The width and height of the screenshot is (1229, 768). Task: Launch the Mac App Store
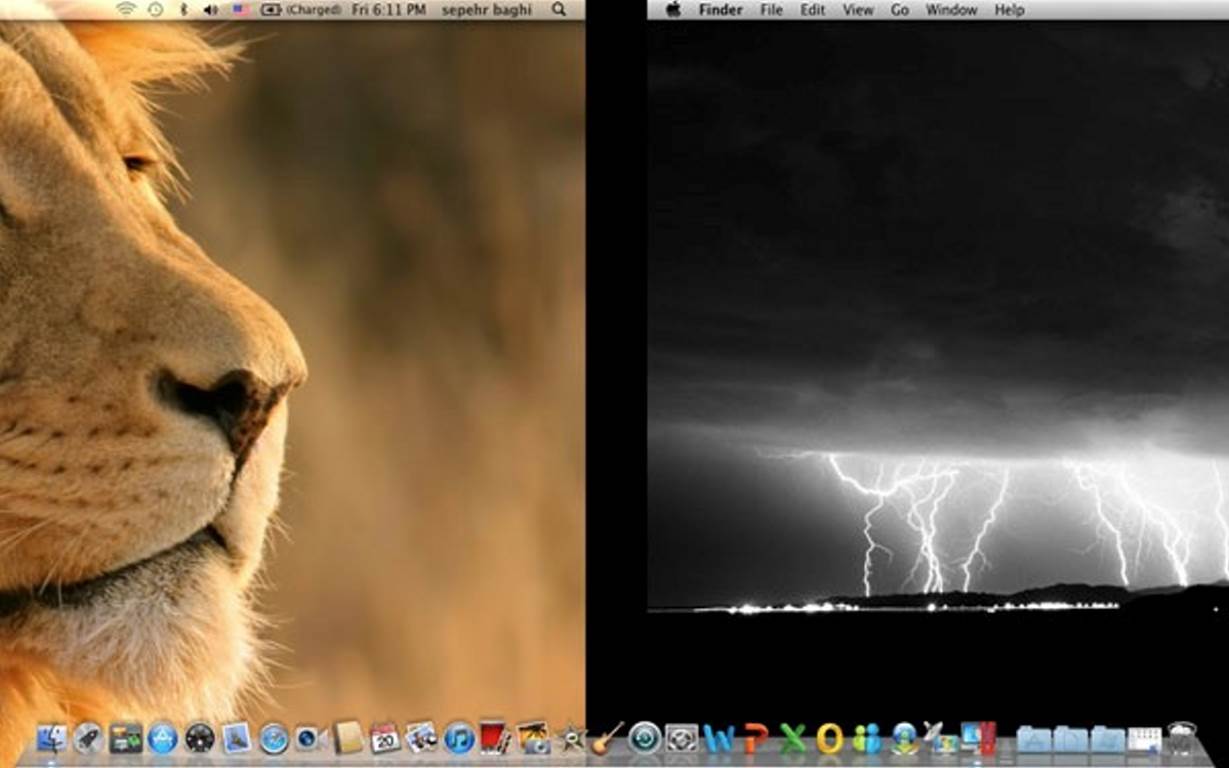[x=162, y=739]
